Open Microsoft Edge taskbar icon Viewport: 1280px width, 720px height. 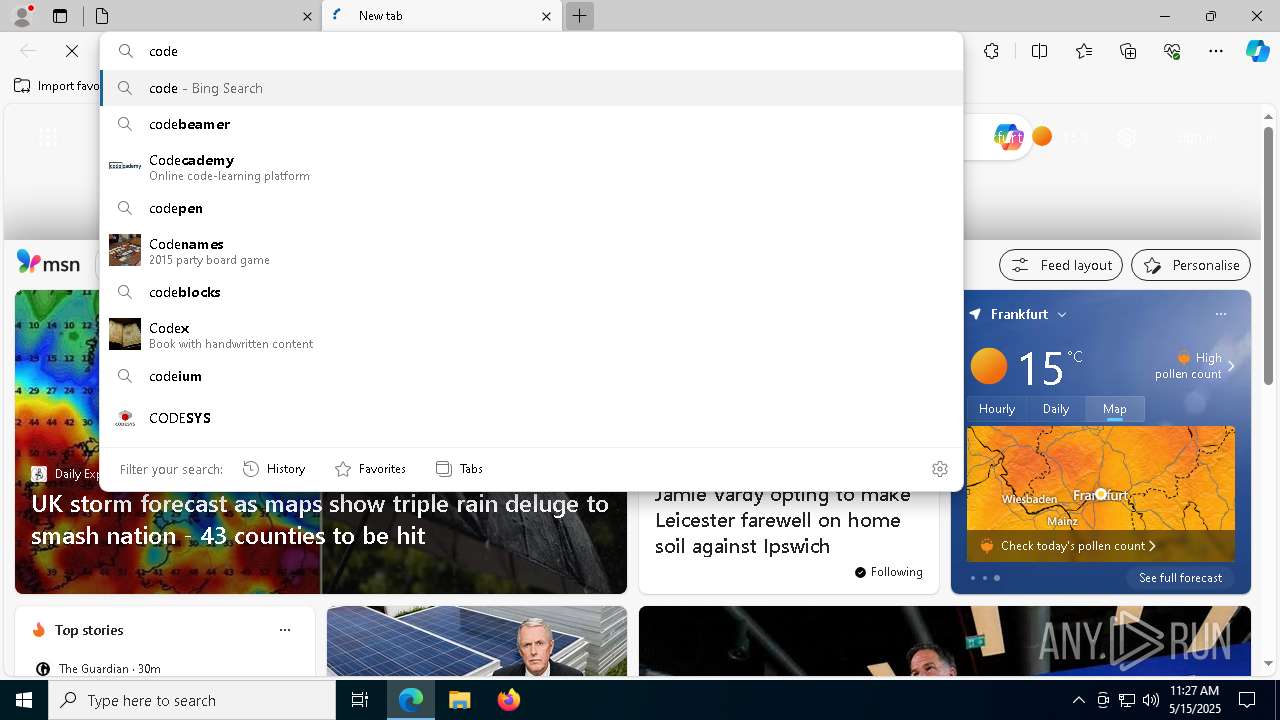click(x=411, y=700)
